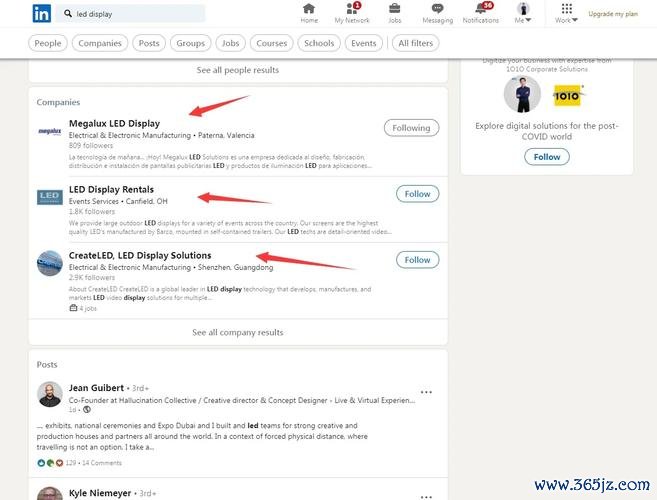Screen dimensions: 657x500
Task: Focus the 'led display' search field
Action: click(131, 13)
